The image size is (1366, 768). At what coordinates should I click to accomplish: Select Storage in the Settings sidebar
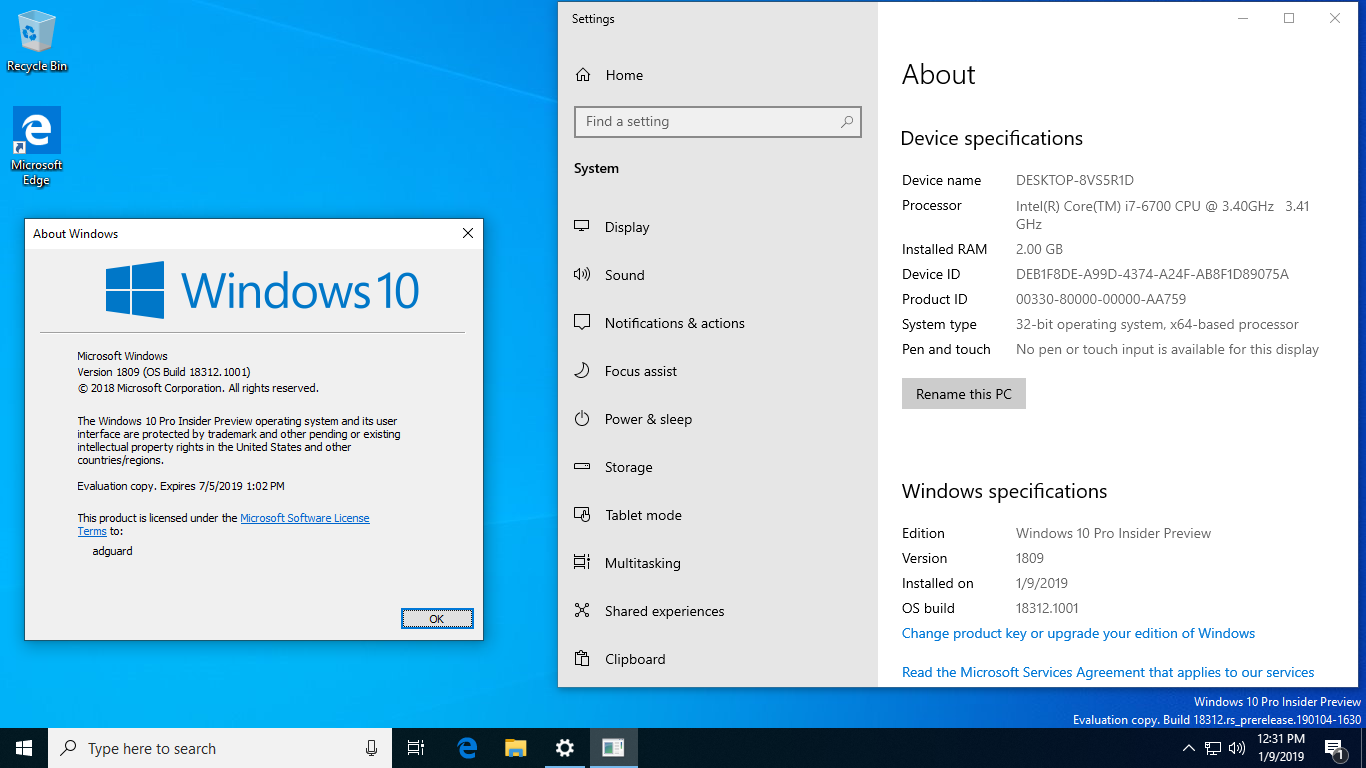[x=717, y=467]
